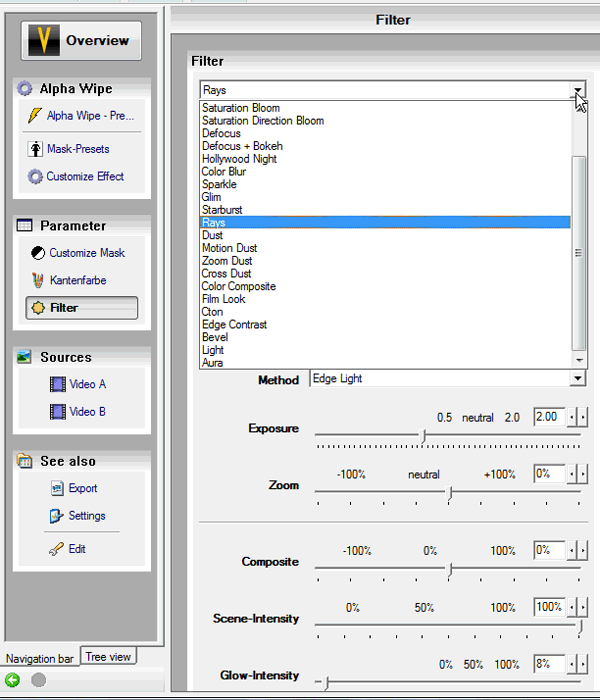Open the Customize Effect link
600x700 pixels.
tap(85, 177)
